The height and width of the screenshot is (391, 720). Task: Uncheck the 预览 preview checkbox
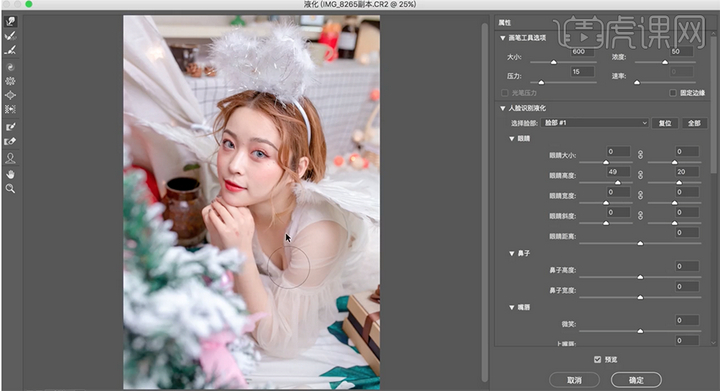click(x=597, y=359)
